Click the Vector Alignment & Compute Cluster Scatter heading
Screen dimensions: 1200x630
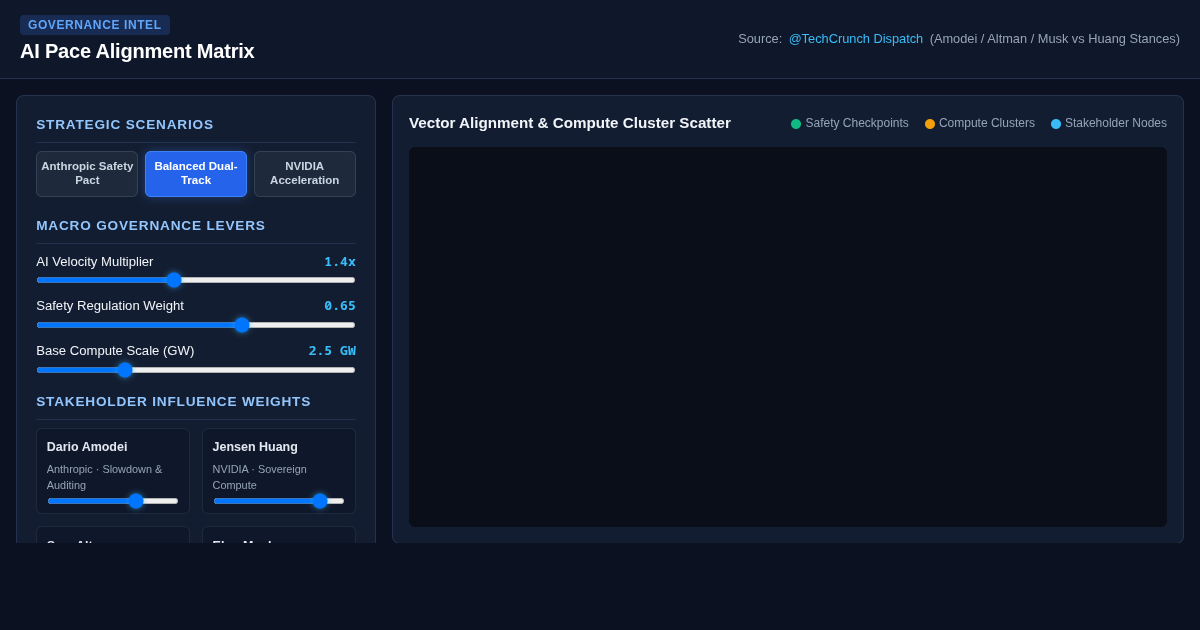570,123
